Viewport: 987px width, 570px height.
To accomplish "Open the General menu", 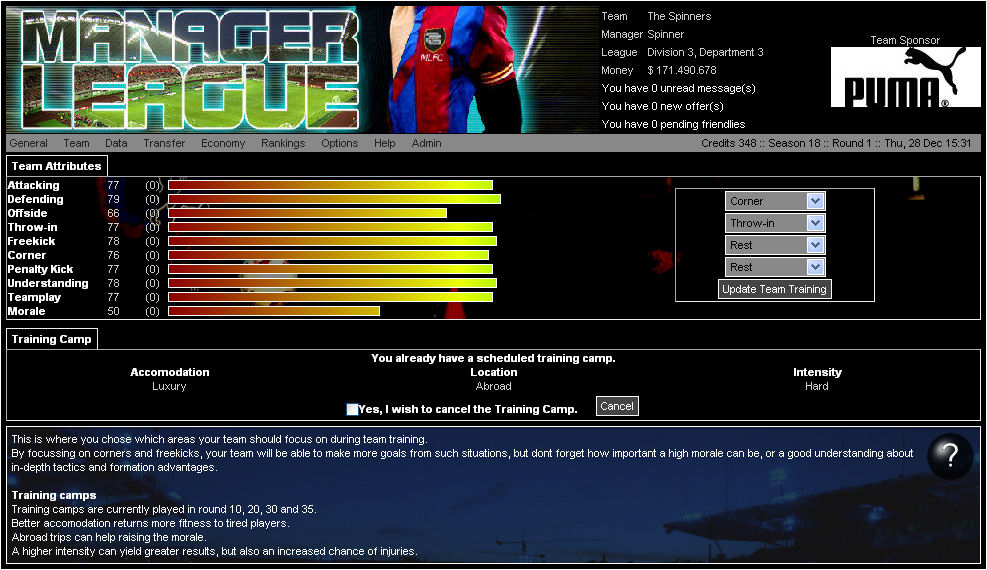I will point(29,143).
